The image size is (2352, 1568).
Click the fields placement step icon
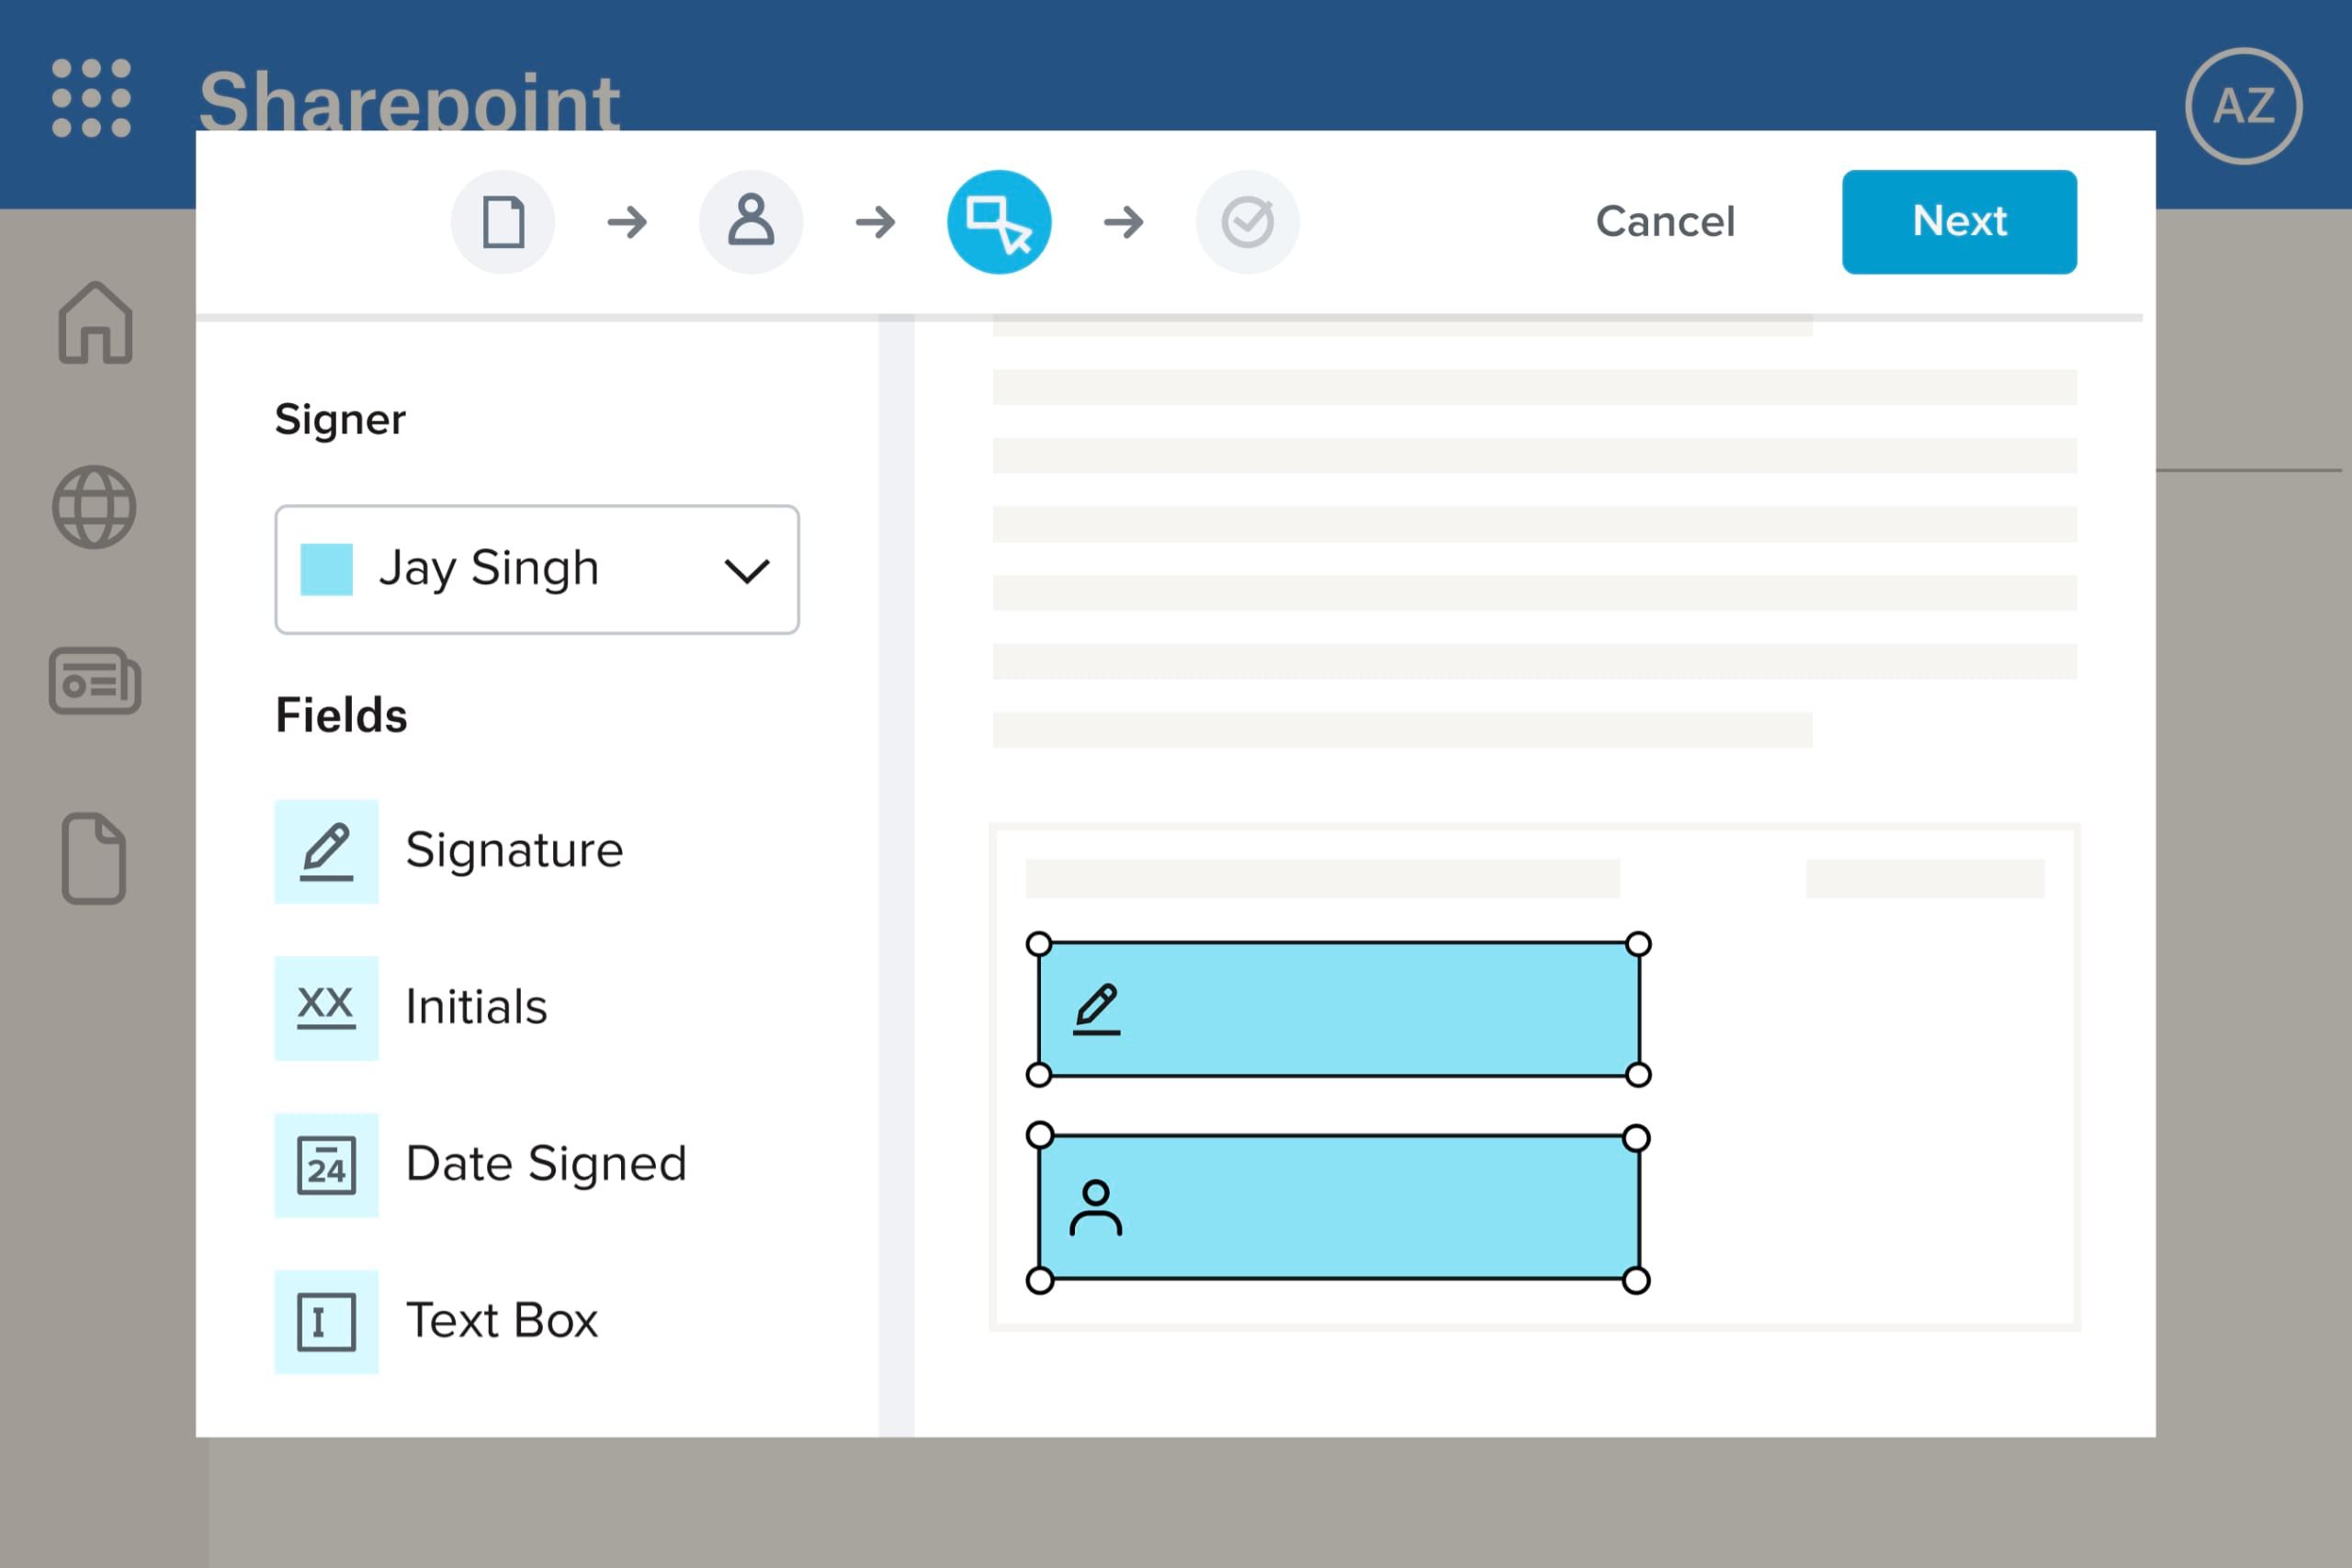1000,220
